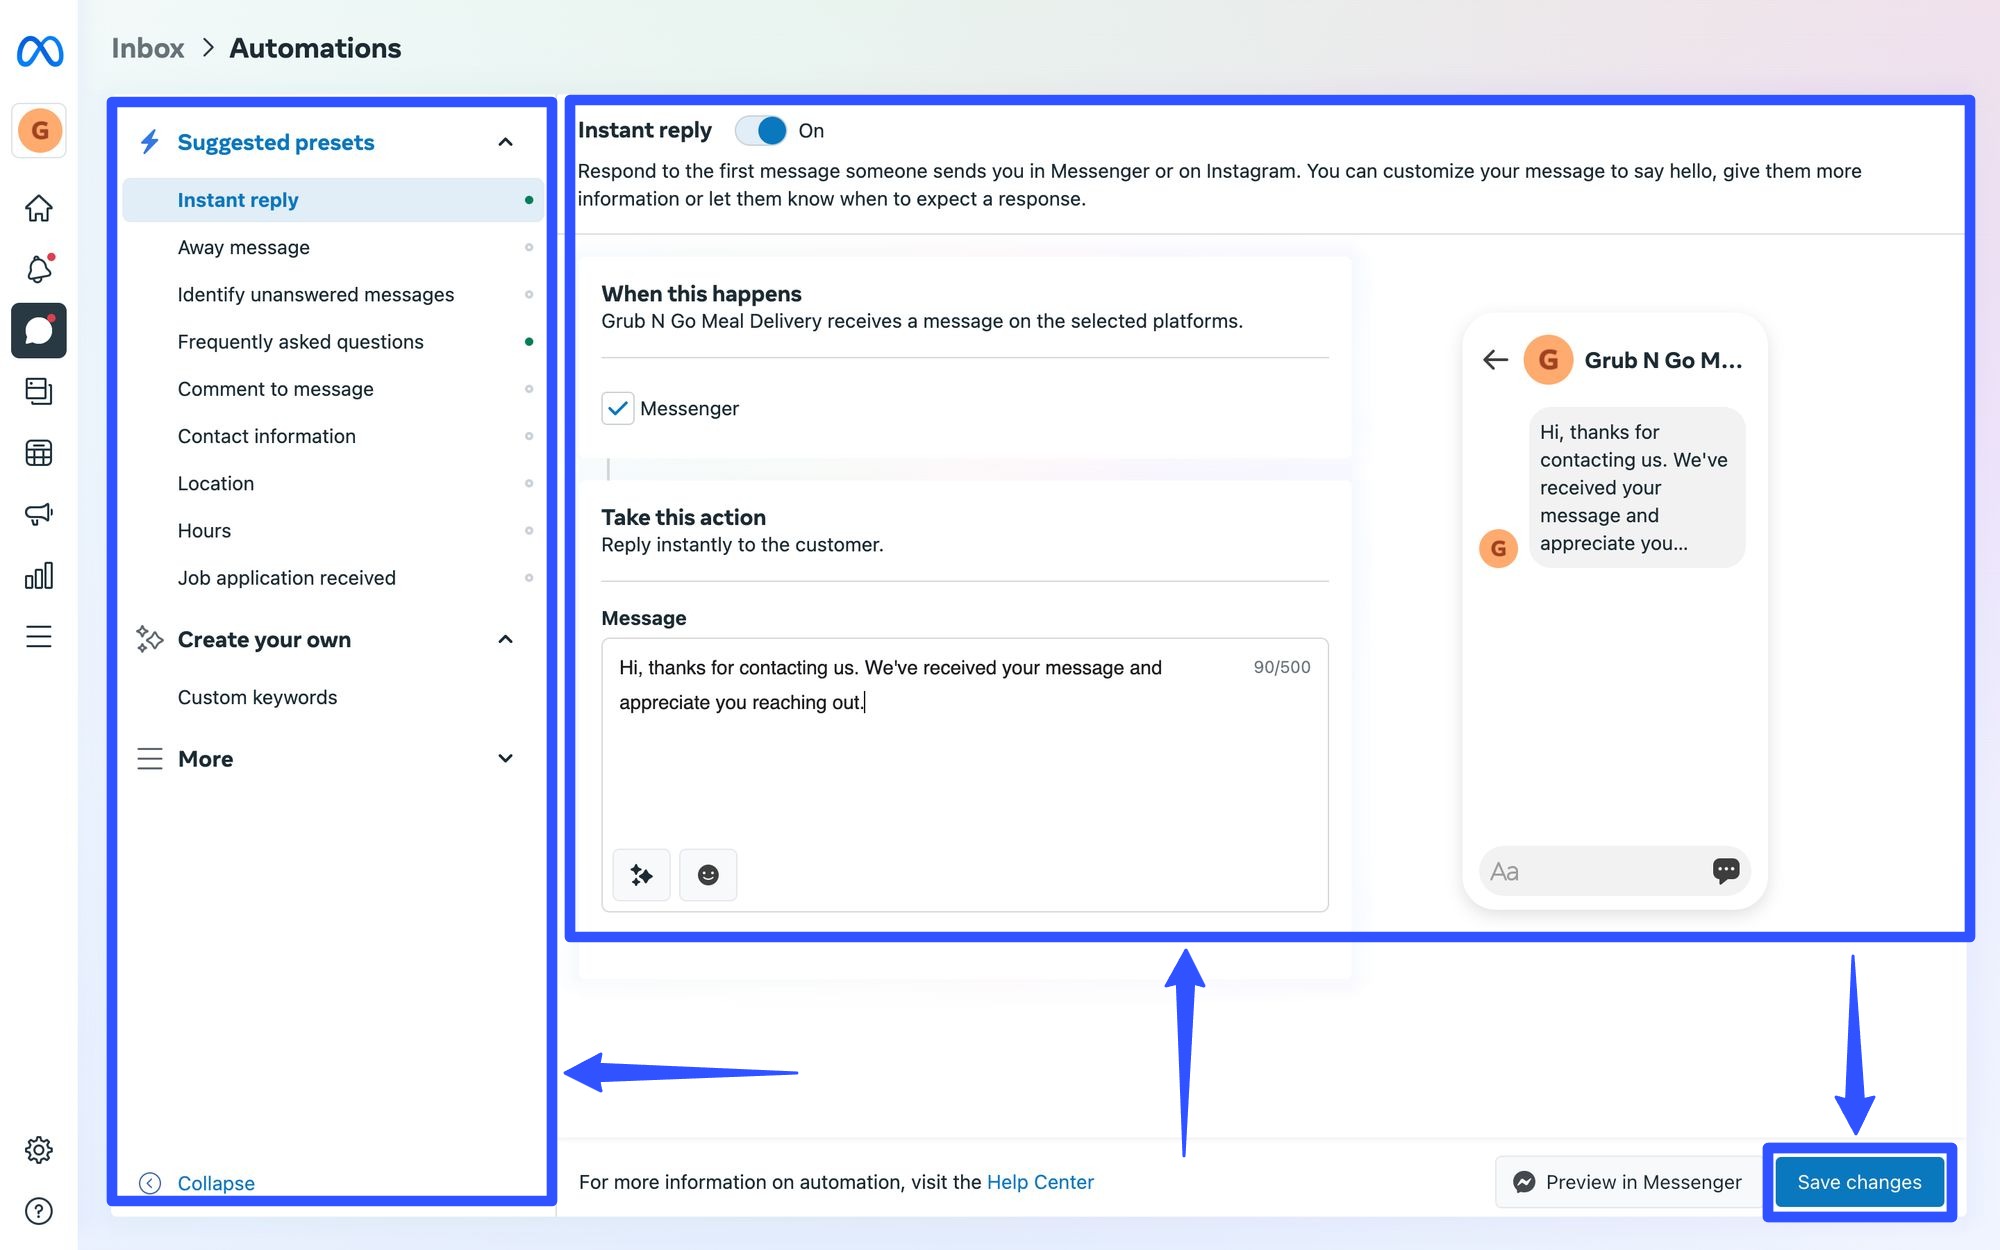Viewport: 2000px width, 1250px height.
Task: Select the Inbox chat bubble icon
Action: pyautogui.click(x=38, y=330)
